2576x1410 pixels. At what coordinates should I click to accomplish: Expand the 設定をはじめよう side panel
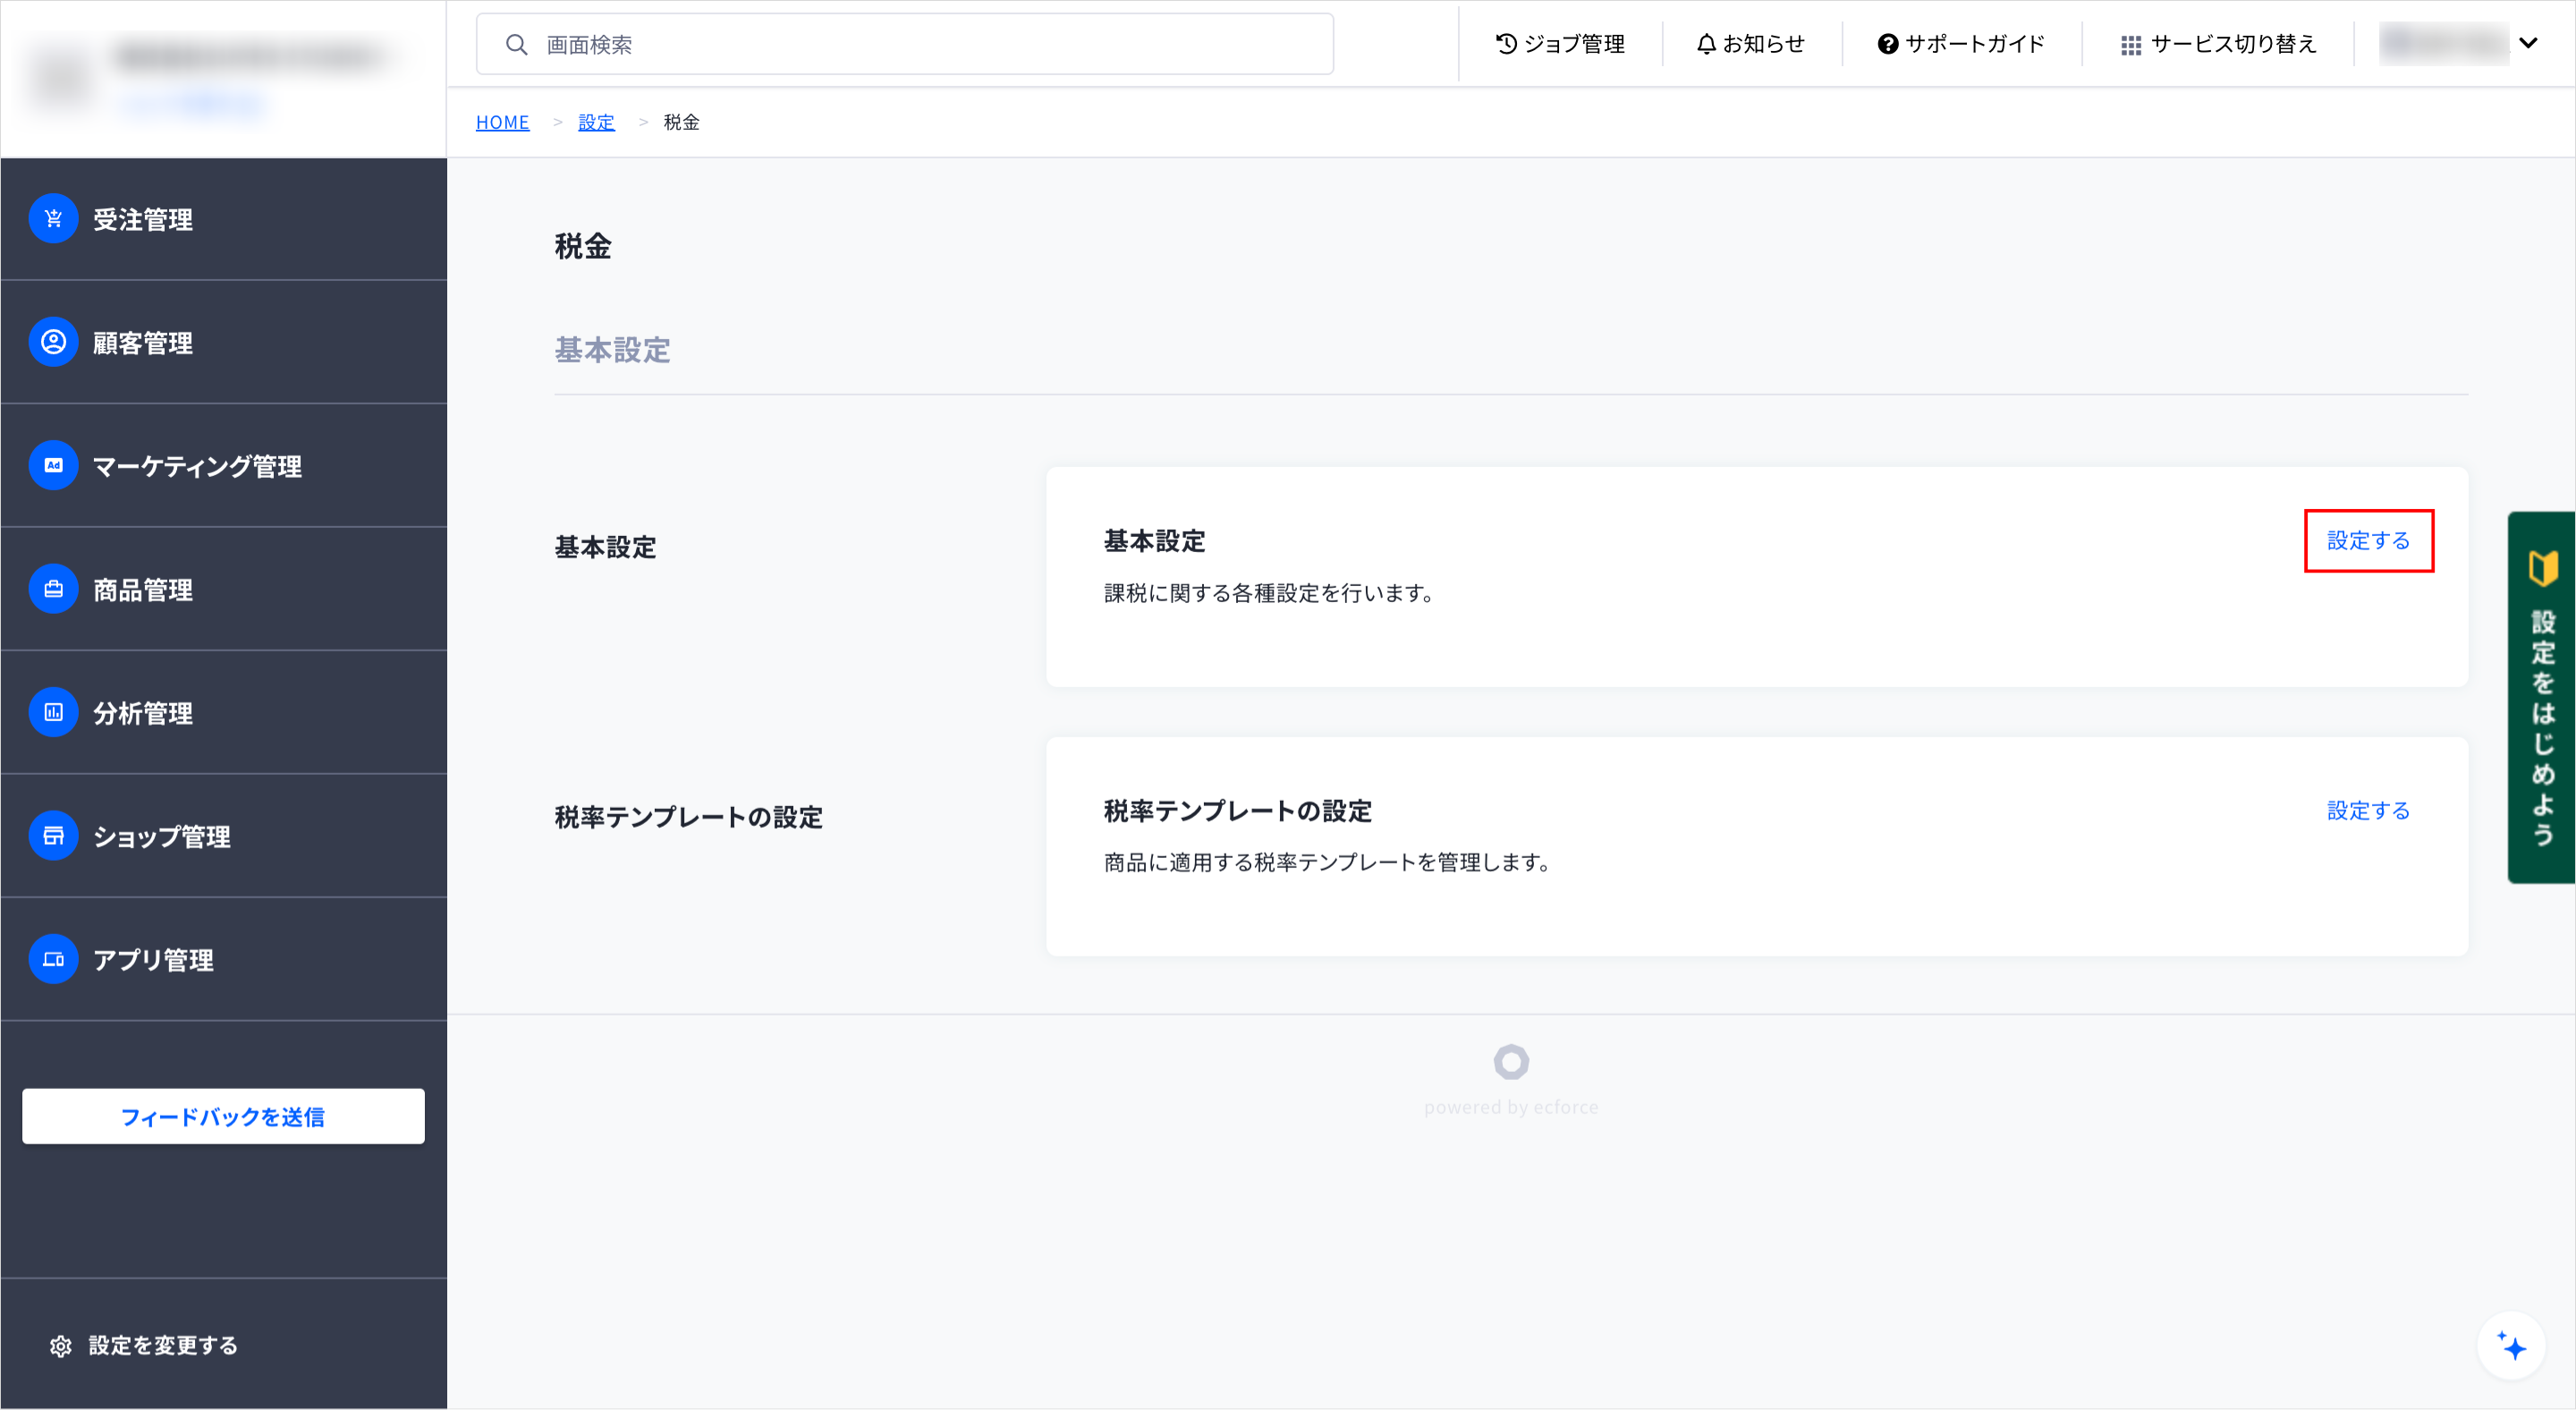point(2541,697)
